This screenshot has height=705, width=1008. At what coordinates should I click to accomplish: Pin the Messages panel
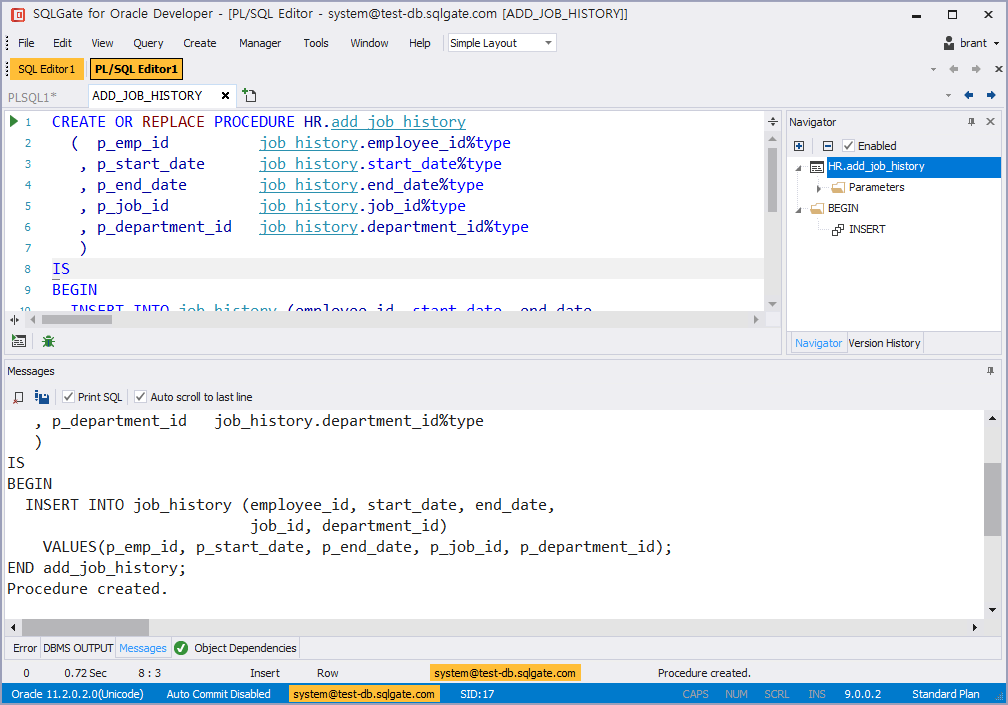point(991,371)
